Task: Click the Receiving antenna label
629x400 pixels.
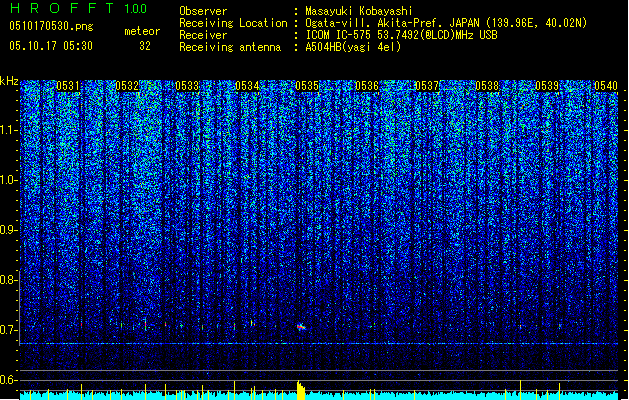Action: tap(230, 47)
